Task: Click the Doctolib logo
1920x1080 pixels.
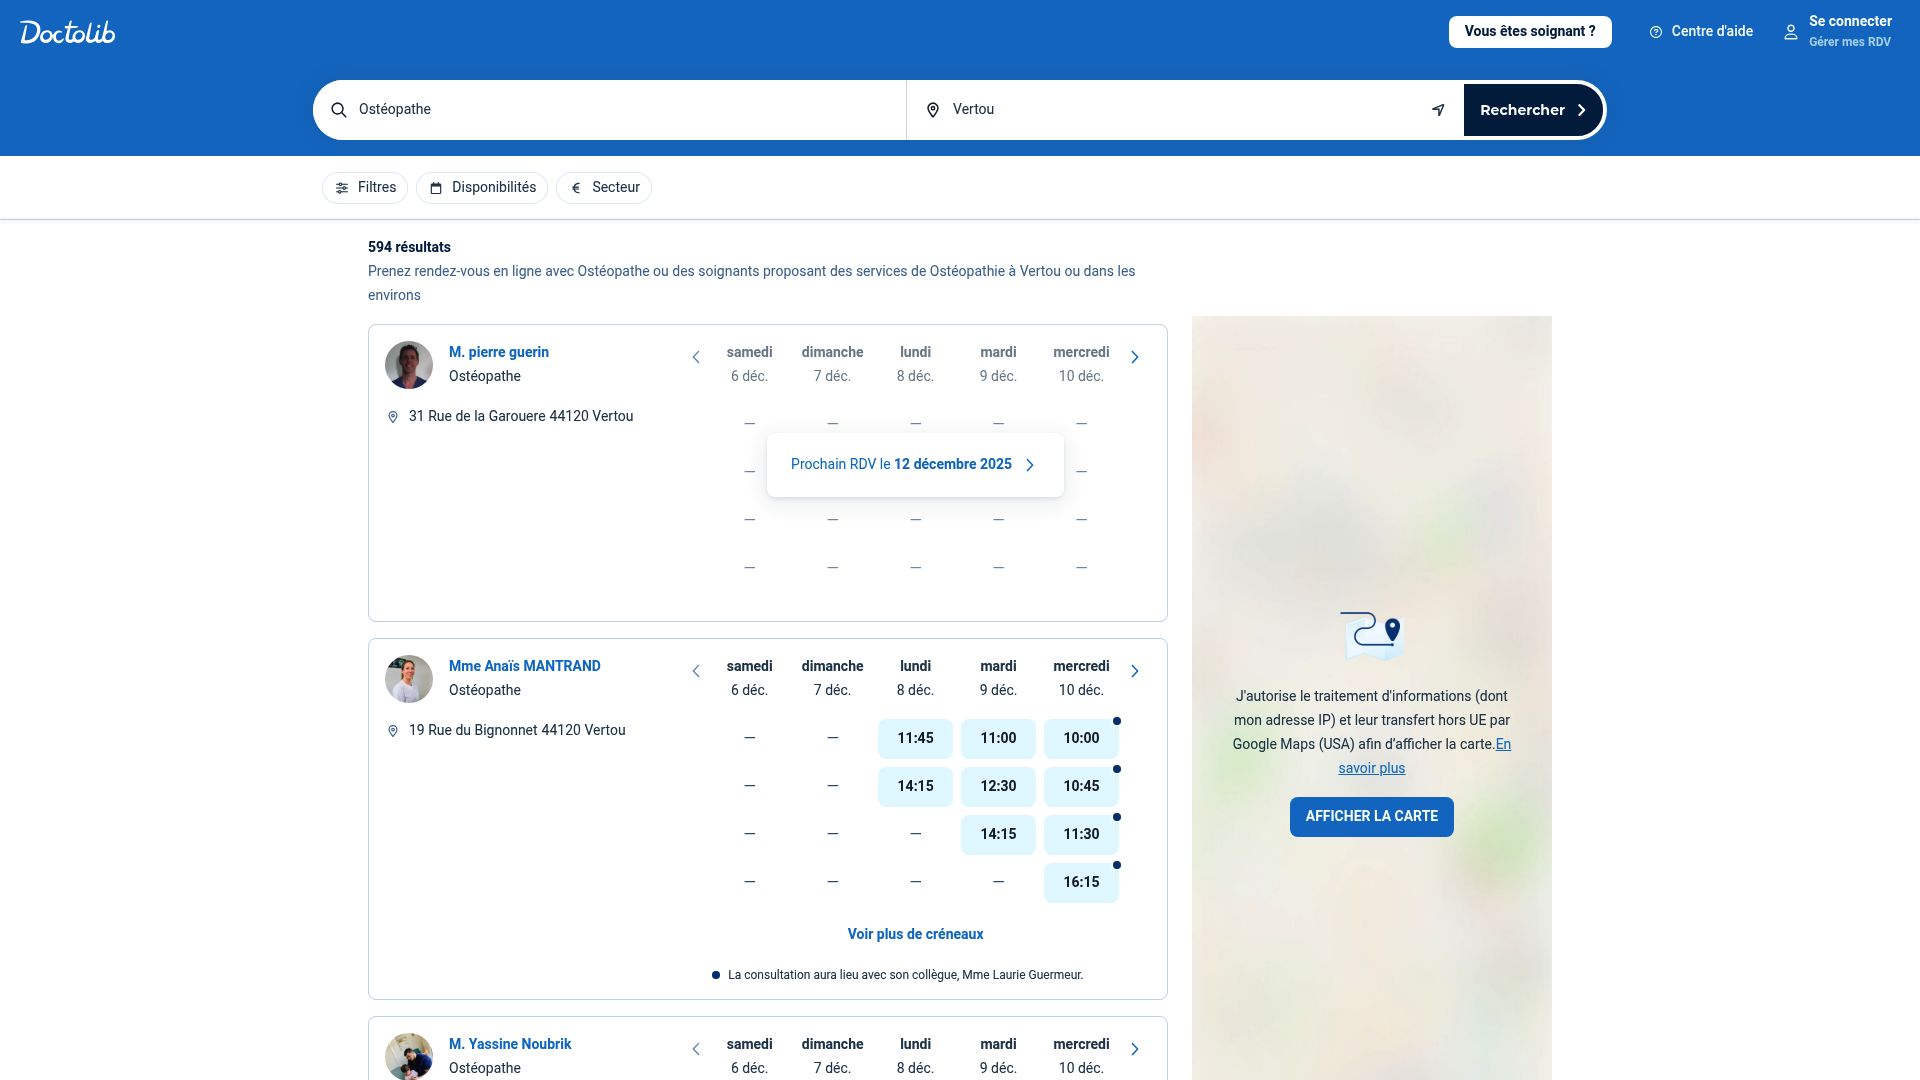Action: tap(67, 31)
